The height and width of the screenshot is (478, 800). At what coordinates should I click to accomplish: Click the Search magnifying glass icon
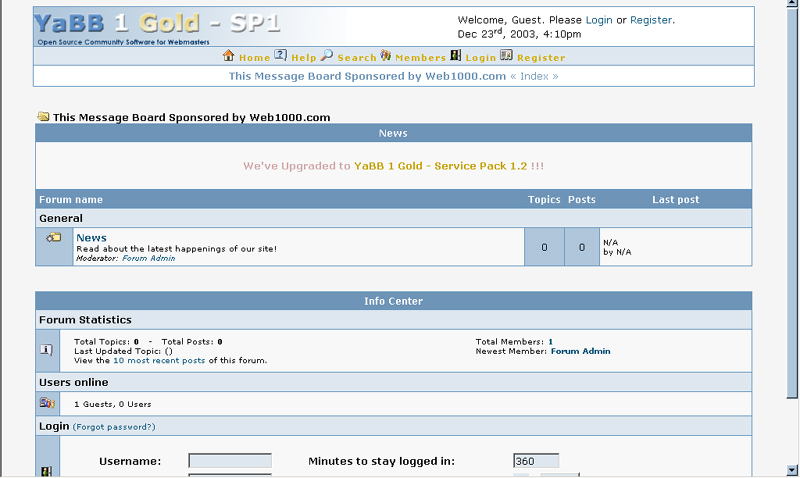(327, 55)
